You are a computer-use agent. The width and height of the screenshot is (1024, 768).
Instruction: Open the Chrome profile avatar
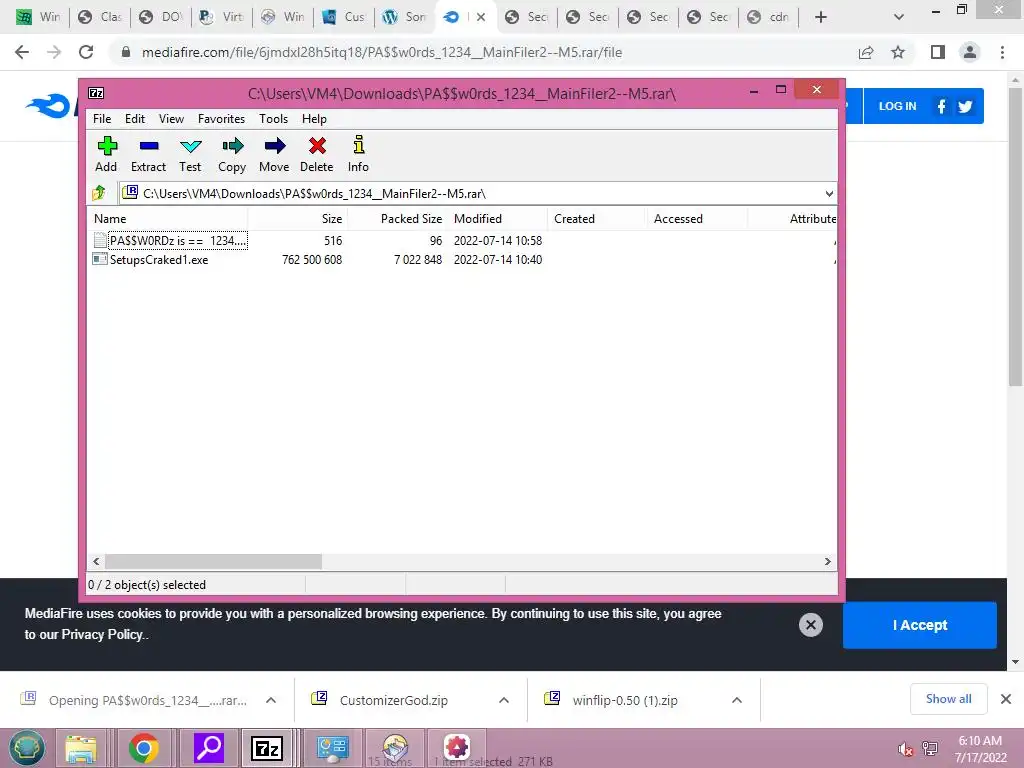970,52
